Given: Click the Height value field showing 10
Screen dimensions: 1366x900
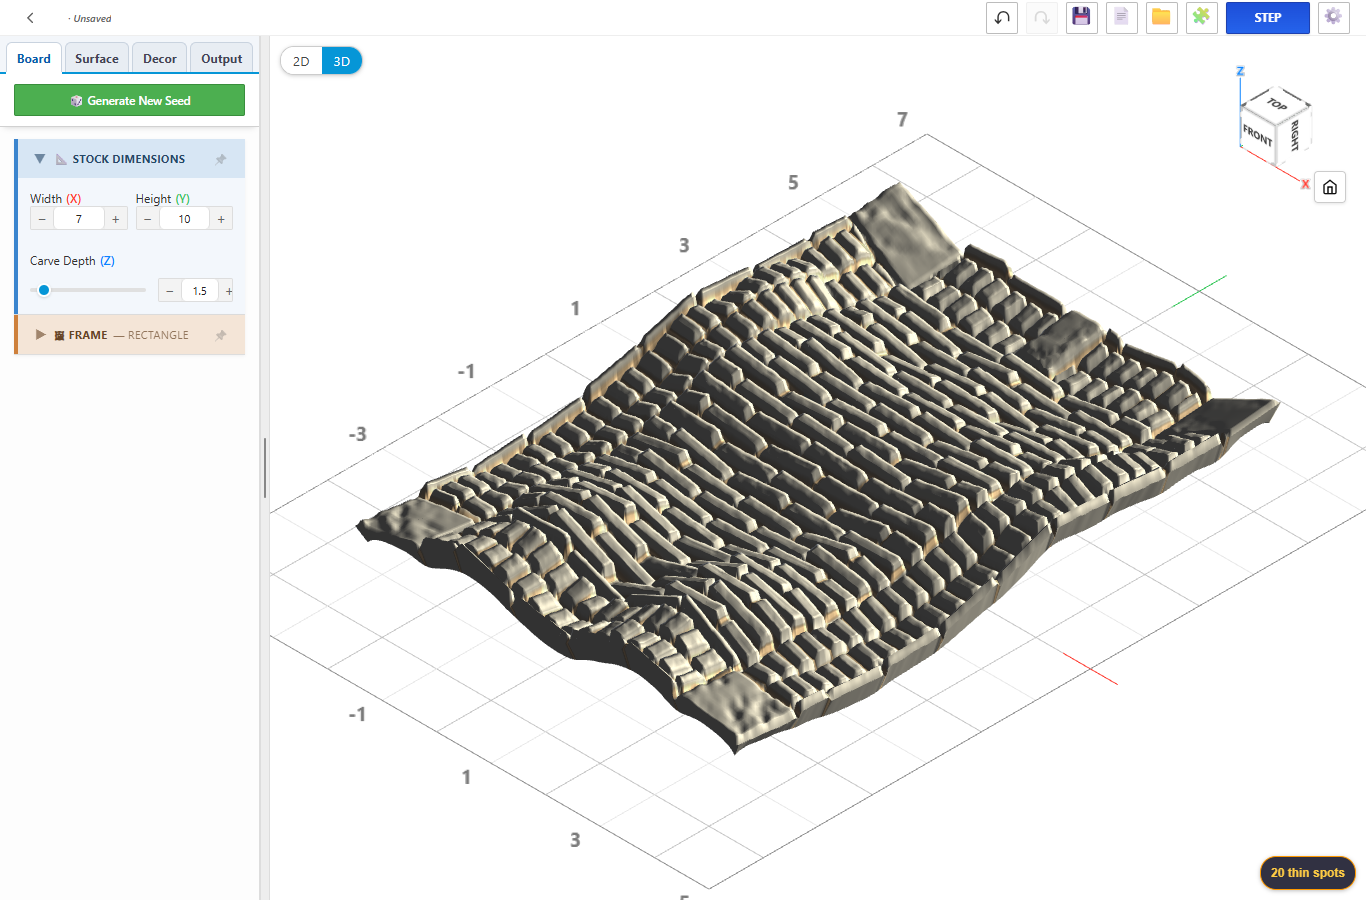Looking at the screenshot, I should pos(185,219).
